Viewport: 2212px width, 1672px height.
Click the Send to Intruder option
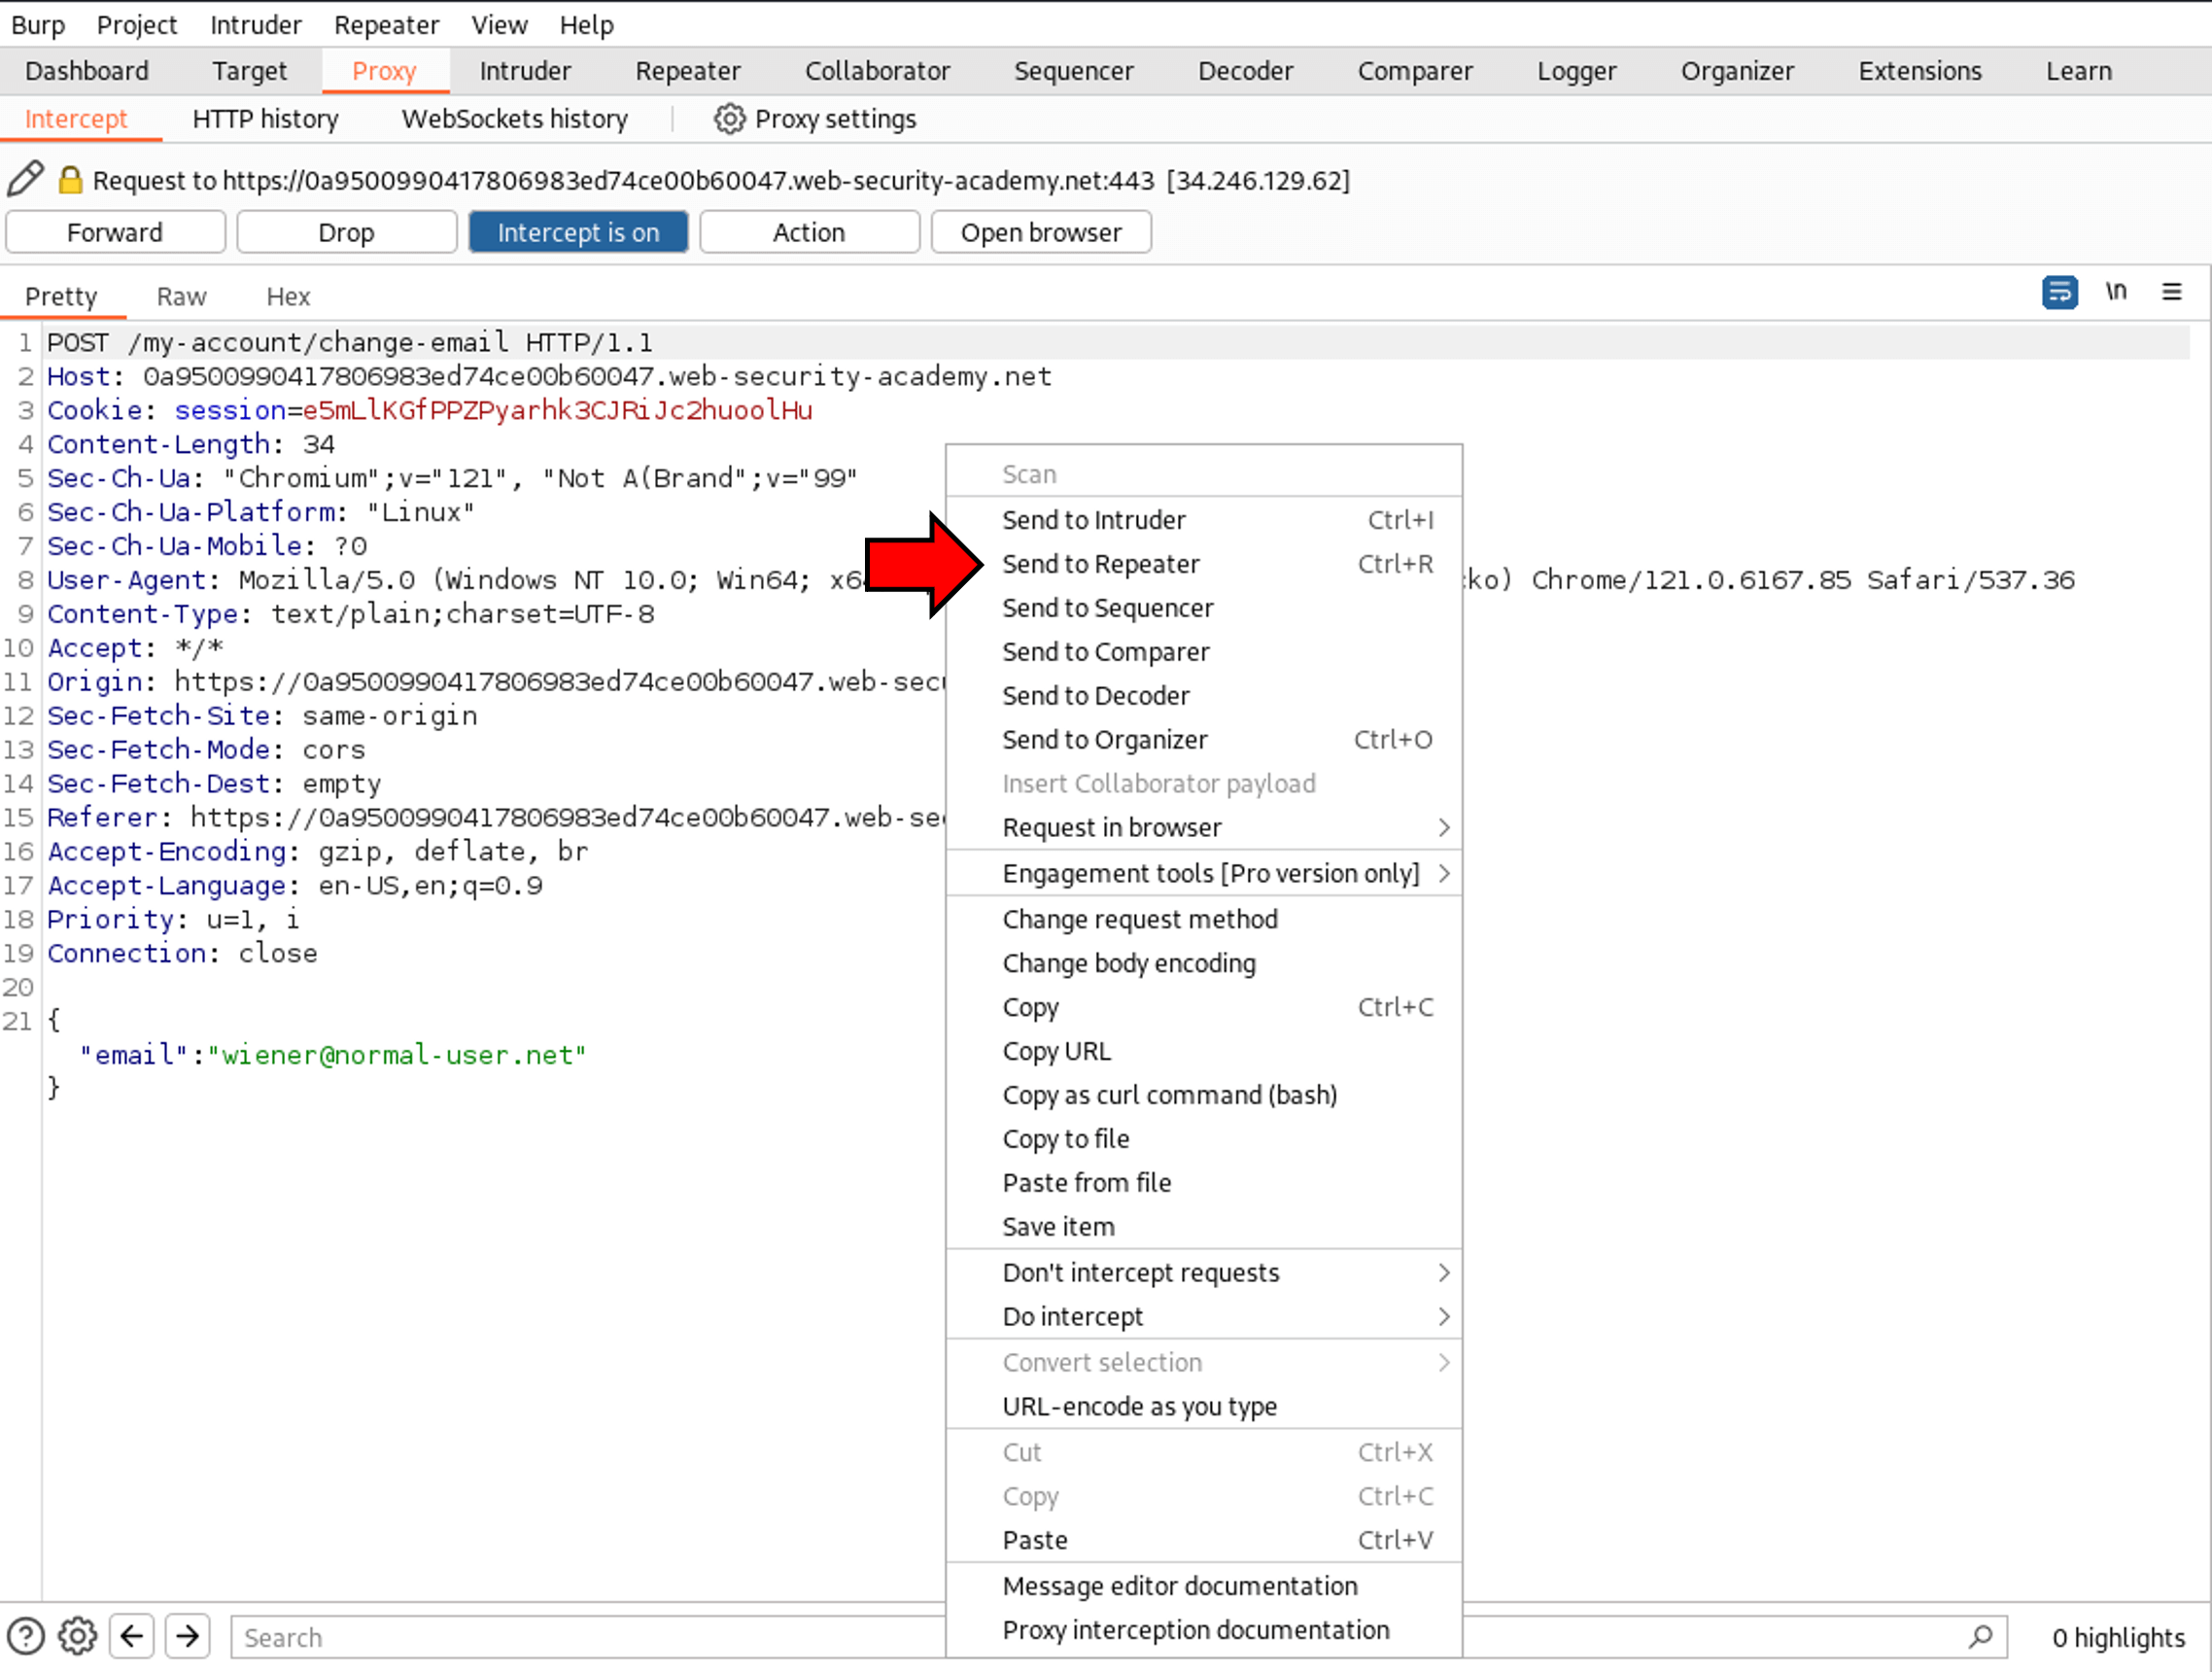1093,518
